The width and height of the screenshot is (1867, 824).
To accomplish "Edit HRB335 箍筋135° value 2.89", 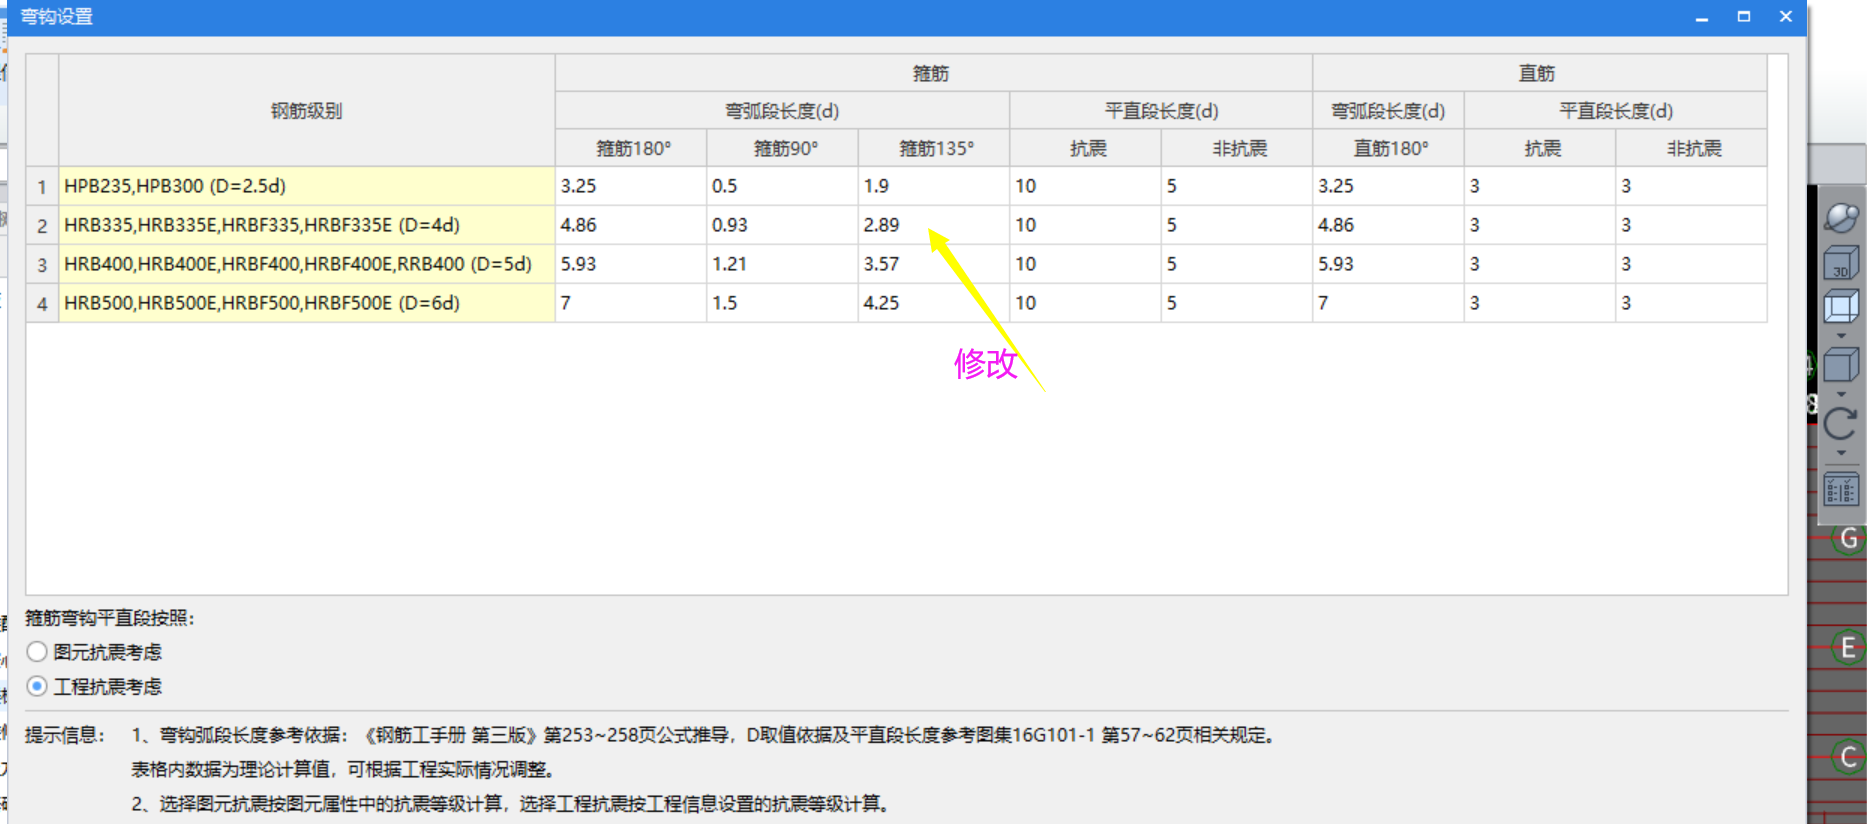I will [x=934, y=225].
